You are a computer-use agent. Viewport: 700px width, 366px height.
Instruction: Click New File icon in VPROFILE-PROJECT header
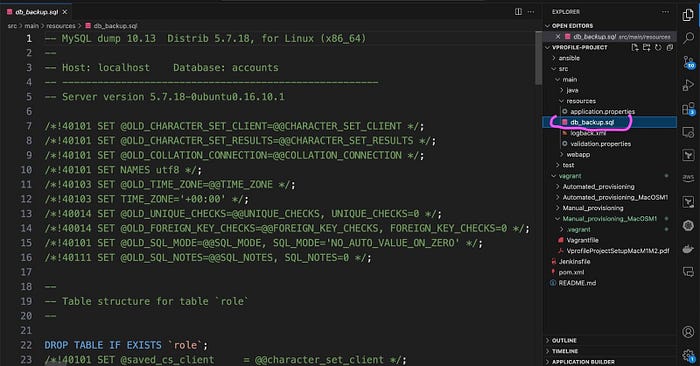635,47
